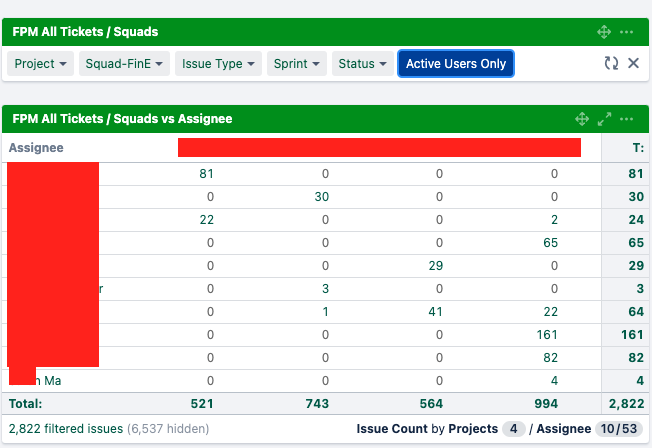This screenshot has width=652, height=448.
Task: Click the grand total 2,822
Action: point(626,403)
